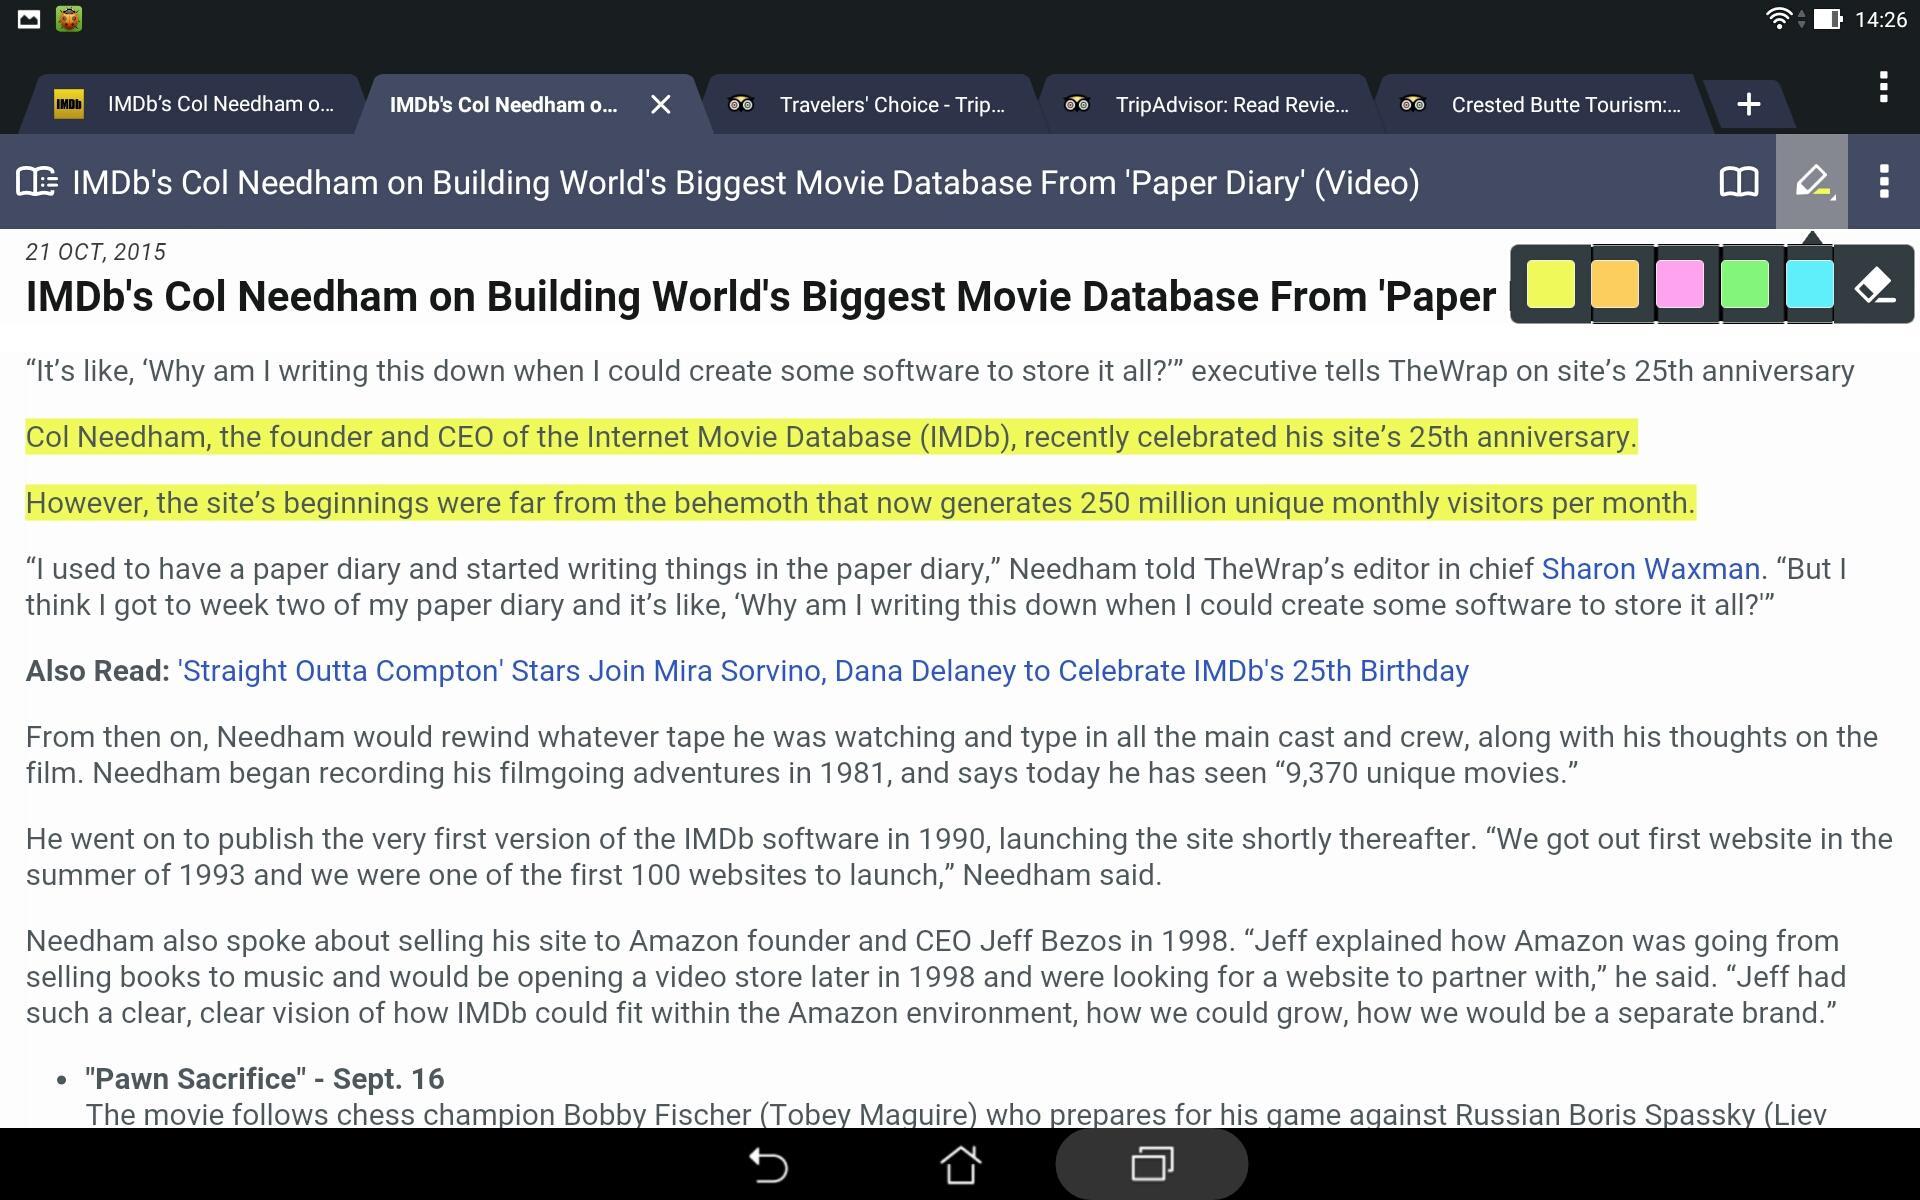
Task: Open the browser three-dot menu by tabs
Action: (1884, 88)
